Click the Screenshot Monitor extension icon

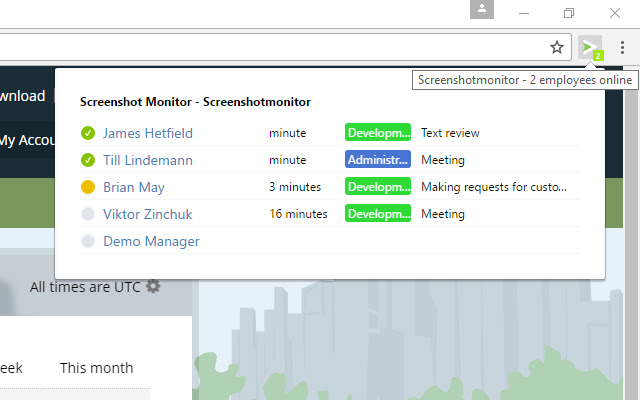(x=590, y=48)
